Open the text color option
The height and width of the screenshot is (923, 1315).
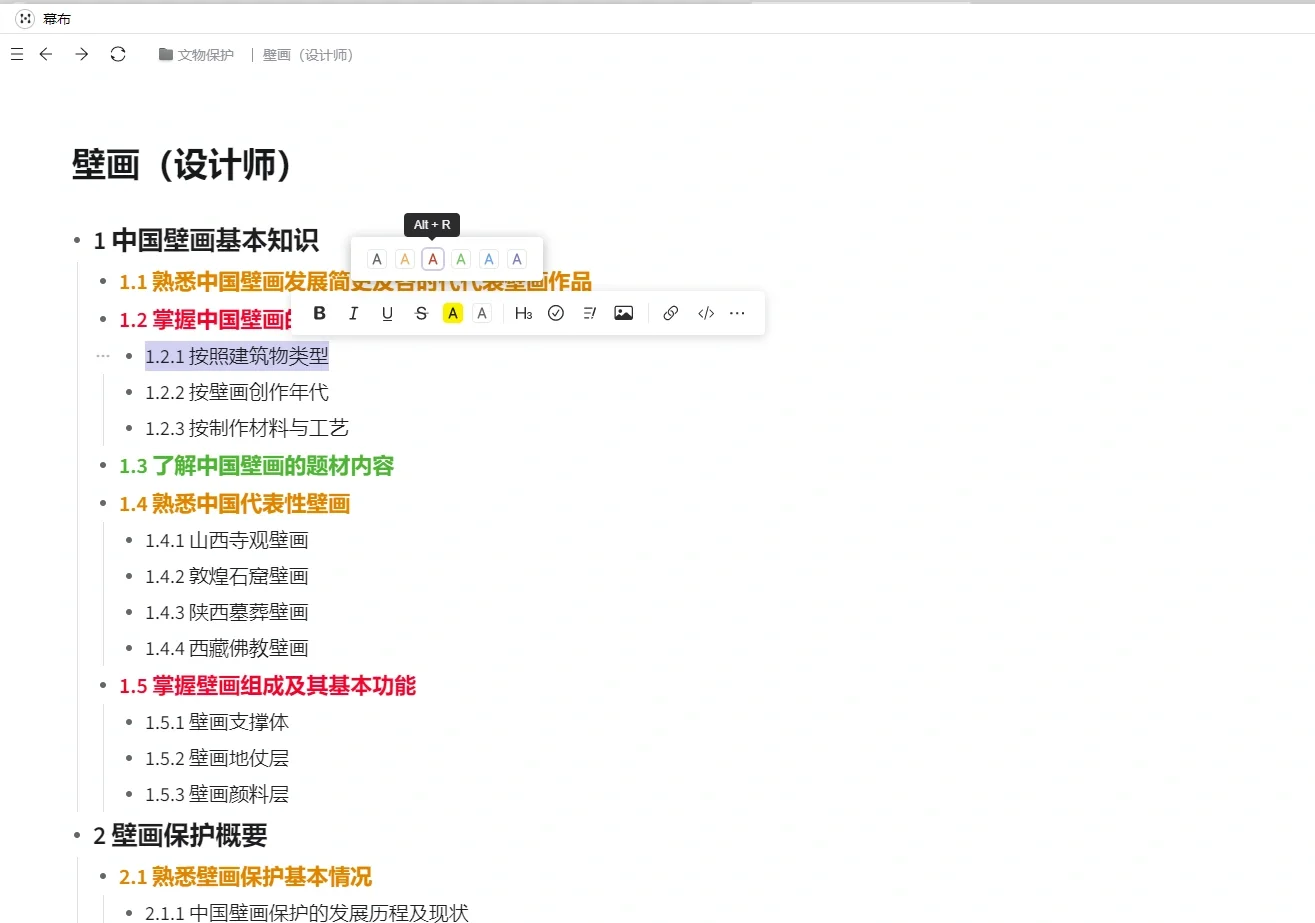click(x=482, y=313)
